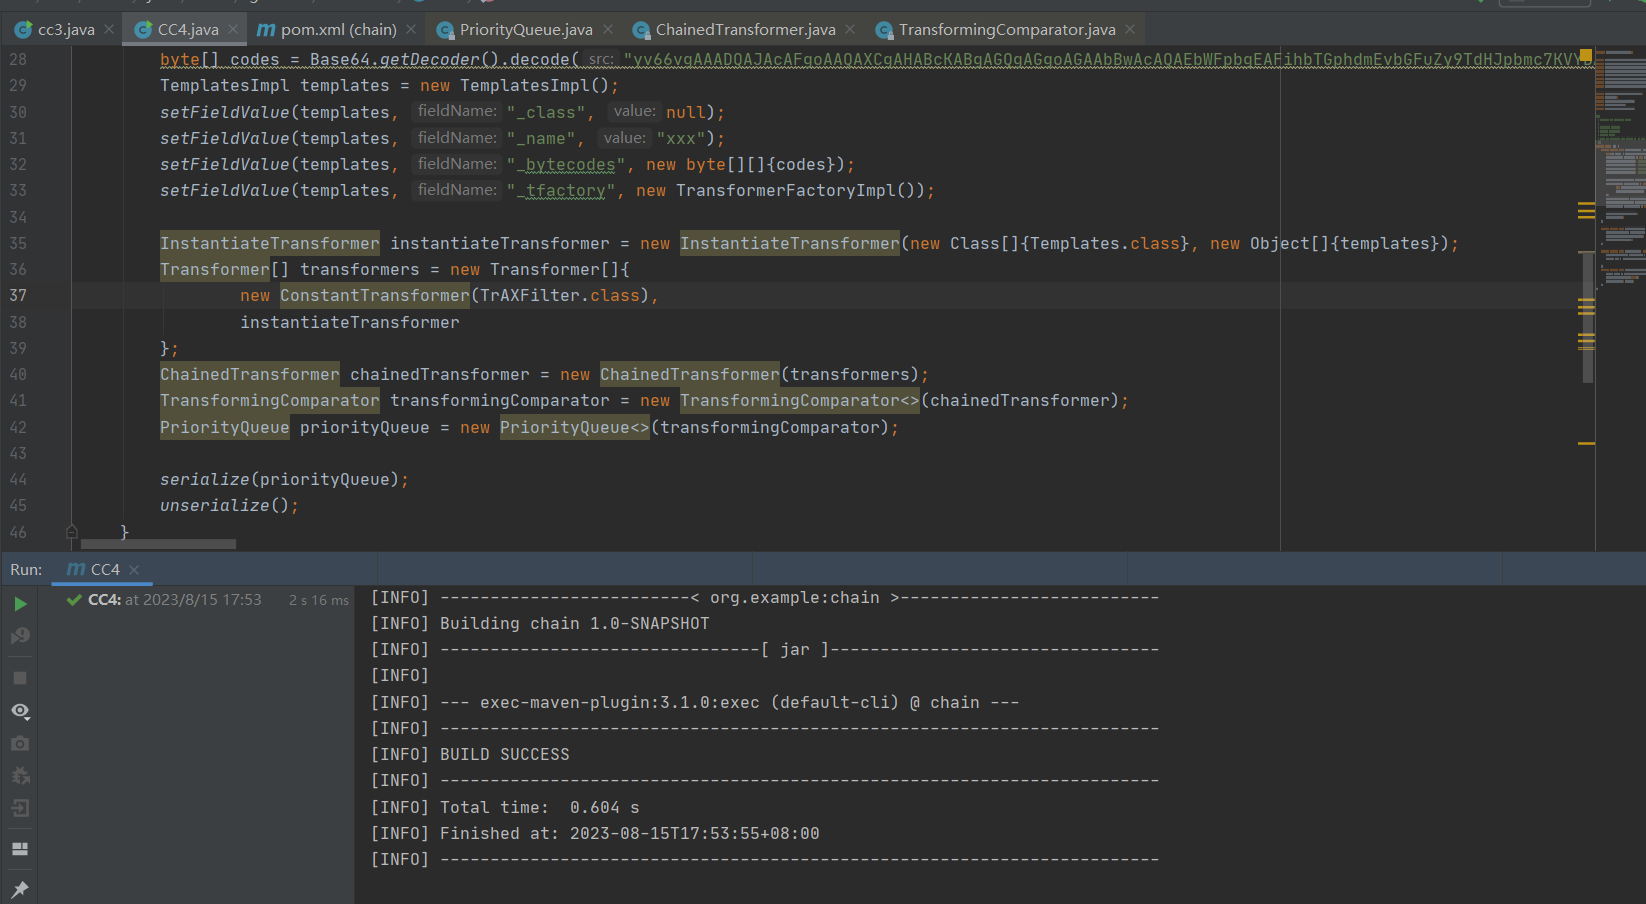Screen dimensions: 1646x904
Task: Select the CC4 run configuration tab
Action: click(x=102, y=570)
